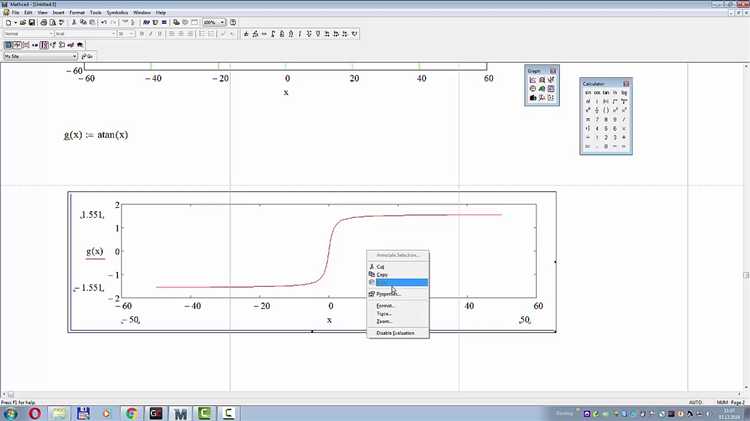Insert a 3D Bar Plot from Graph palette
The width and height of the screenshot is (750, 421).
tap(533, 98)
